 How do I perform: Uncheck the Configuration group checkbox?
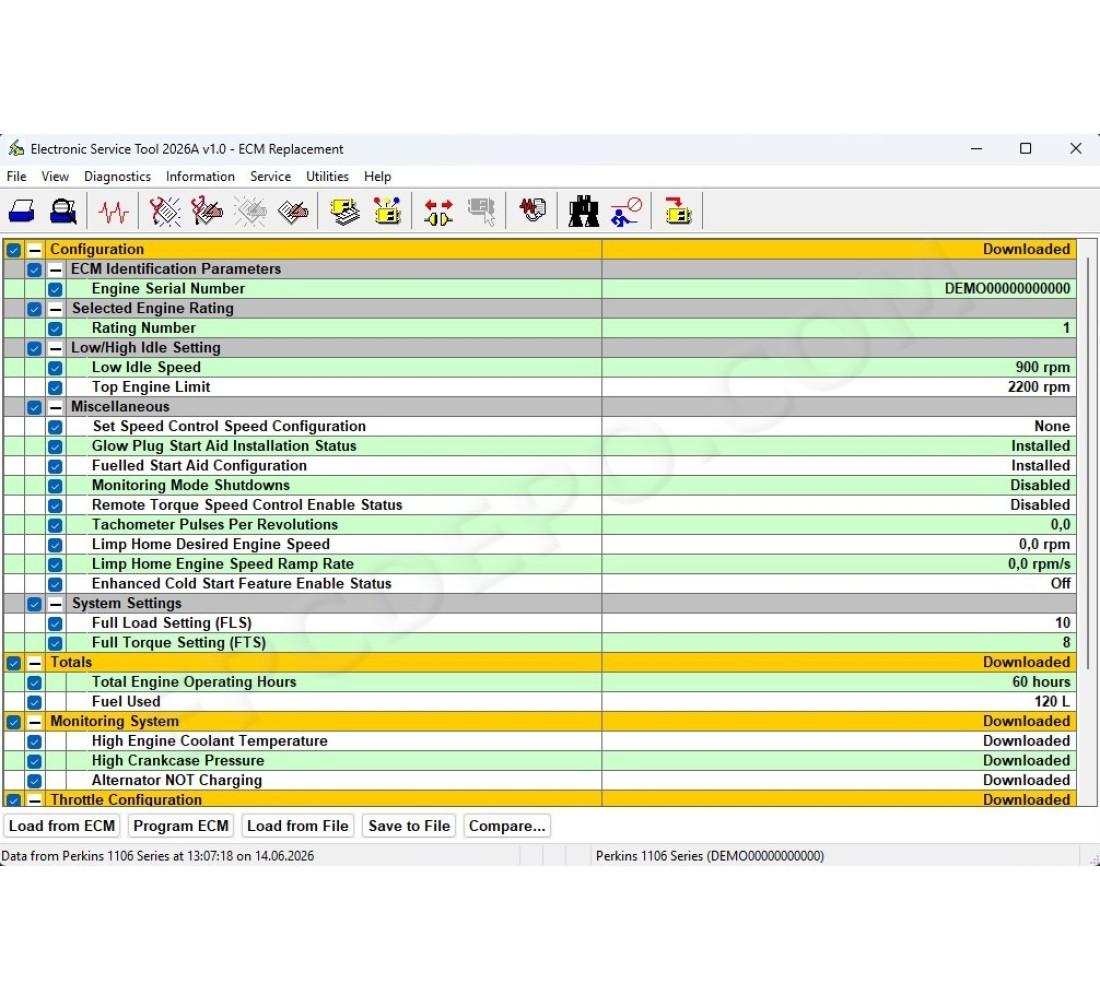pos(13,249)
